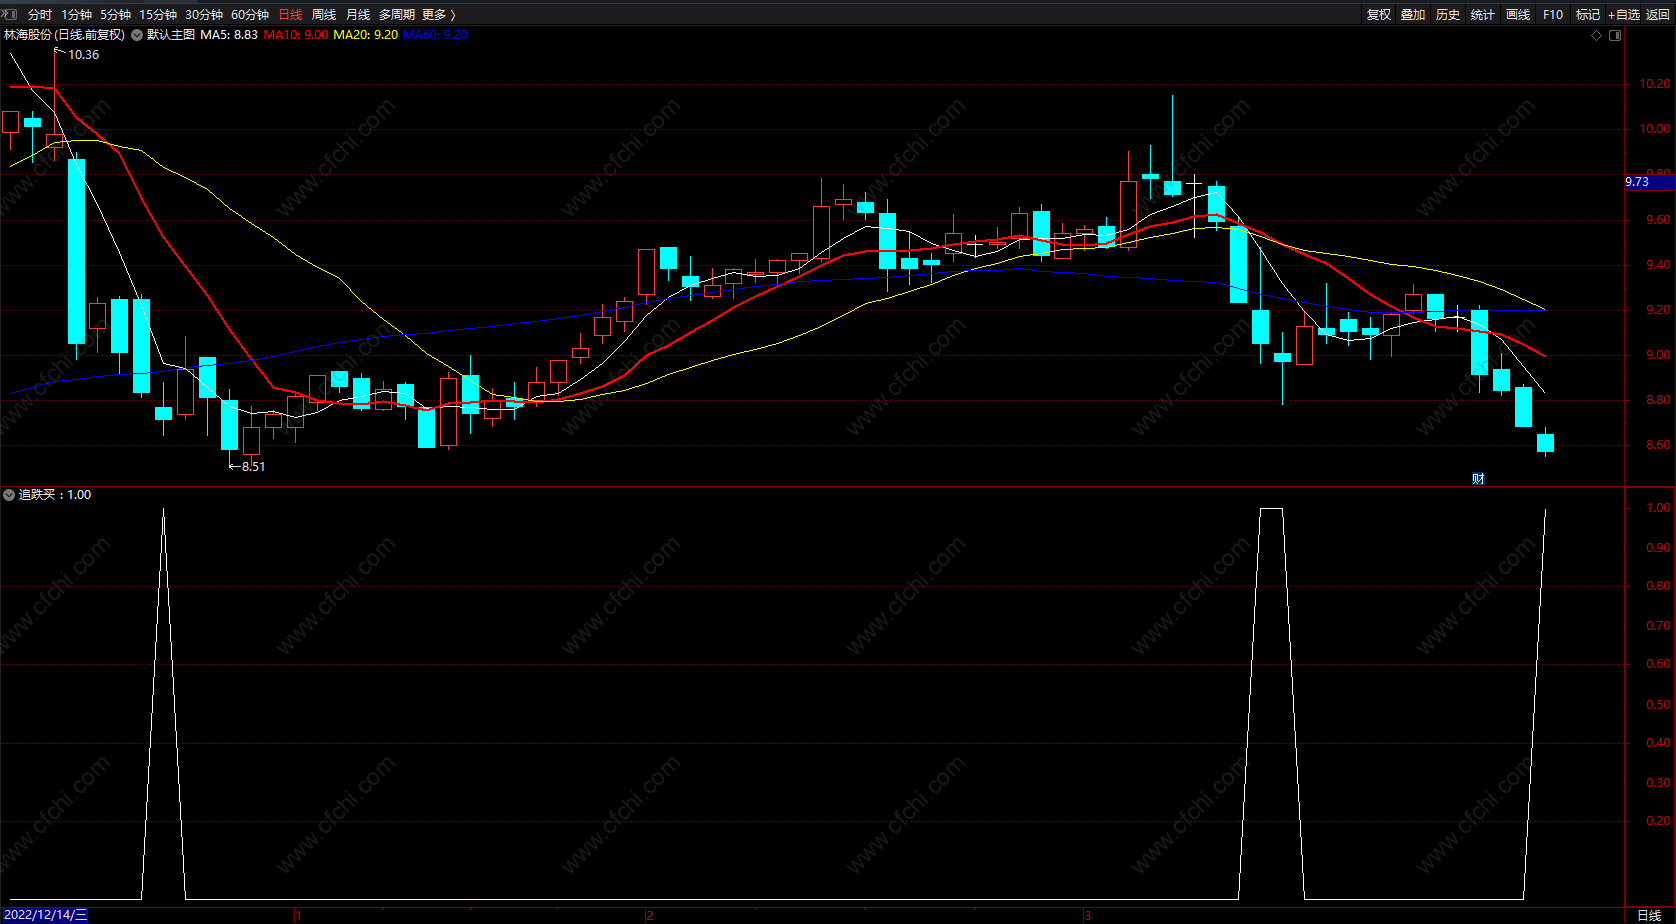Select the 60分钟 period tab

(250, 14)
